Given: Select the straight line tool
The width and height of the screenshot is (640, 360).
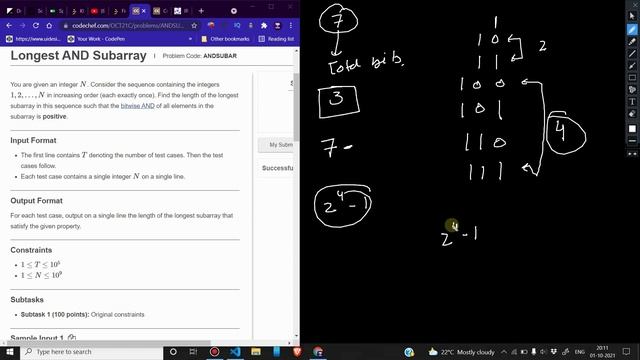Looking at the screenshot, I should [632, 53].
